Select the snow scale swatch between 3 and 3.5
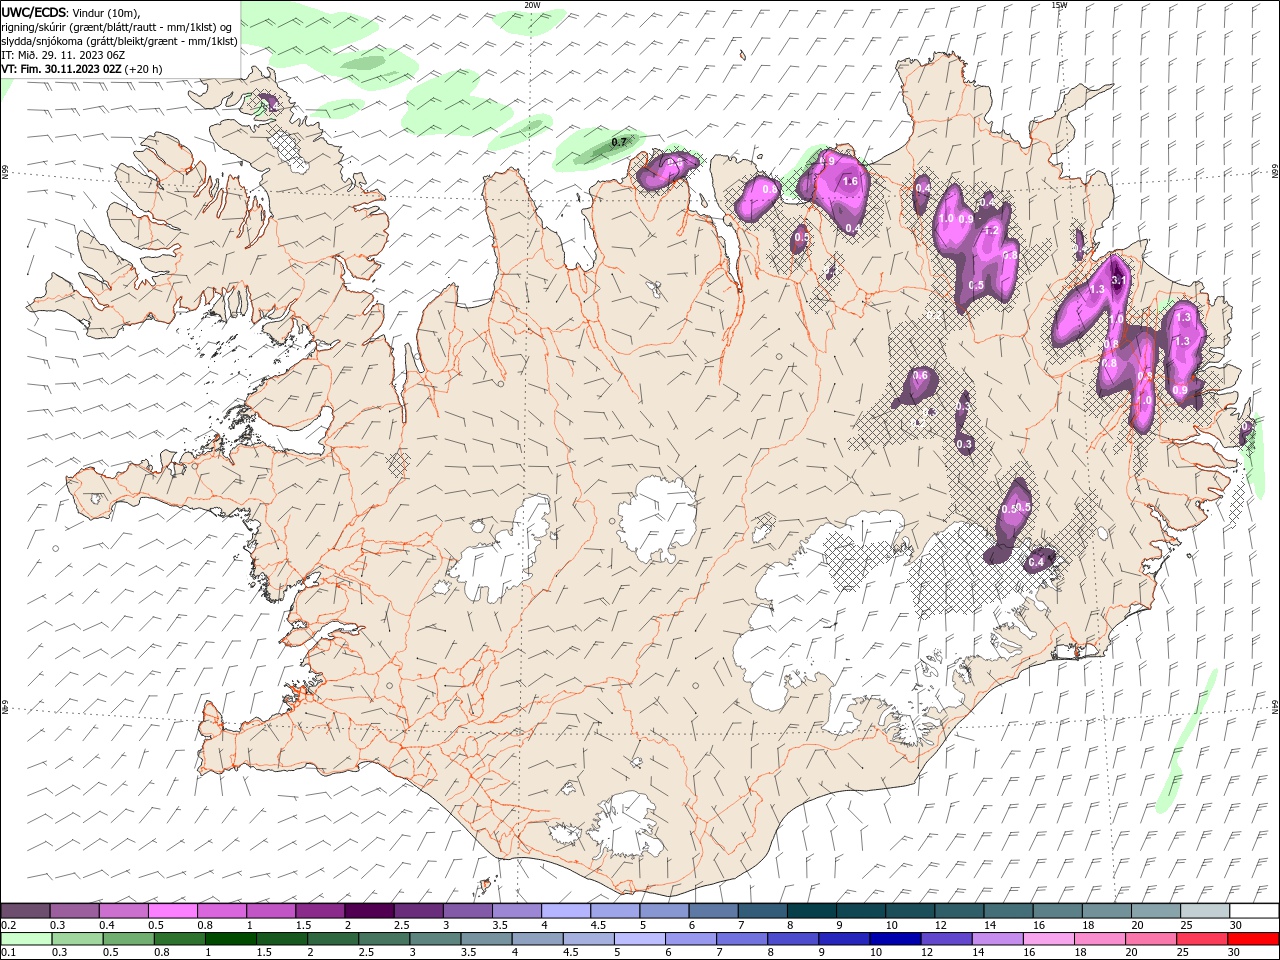Screen dimensions: 1280x960 pyautogui.click(x=467, y=910)
